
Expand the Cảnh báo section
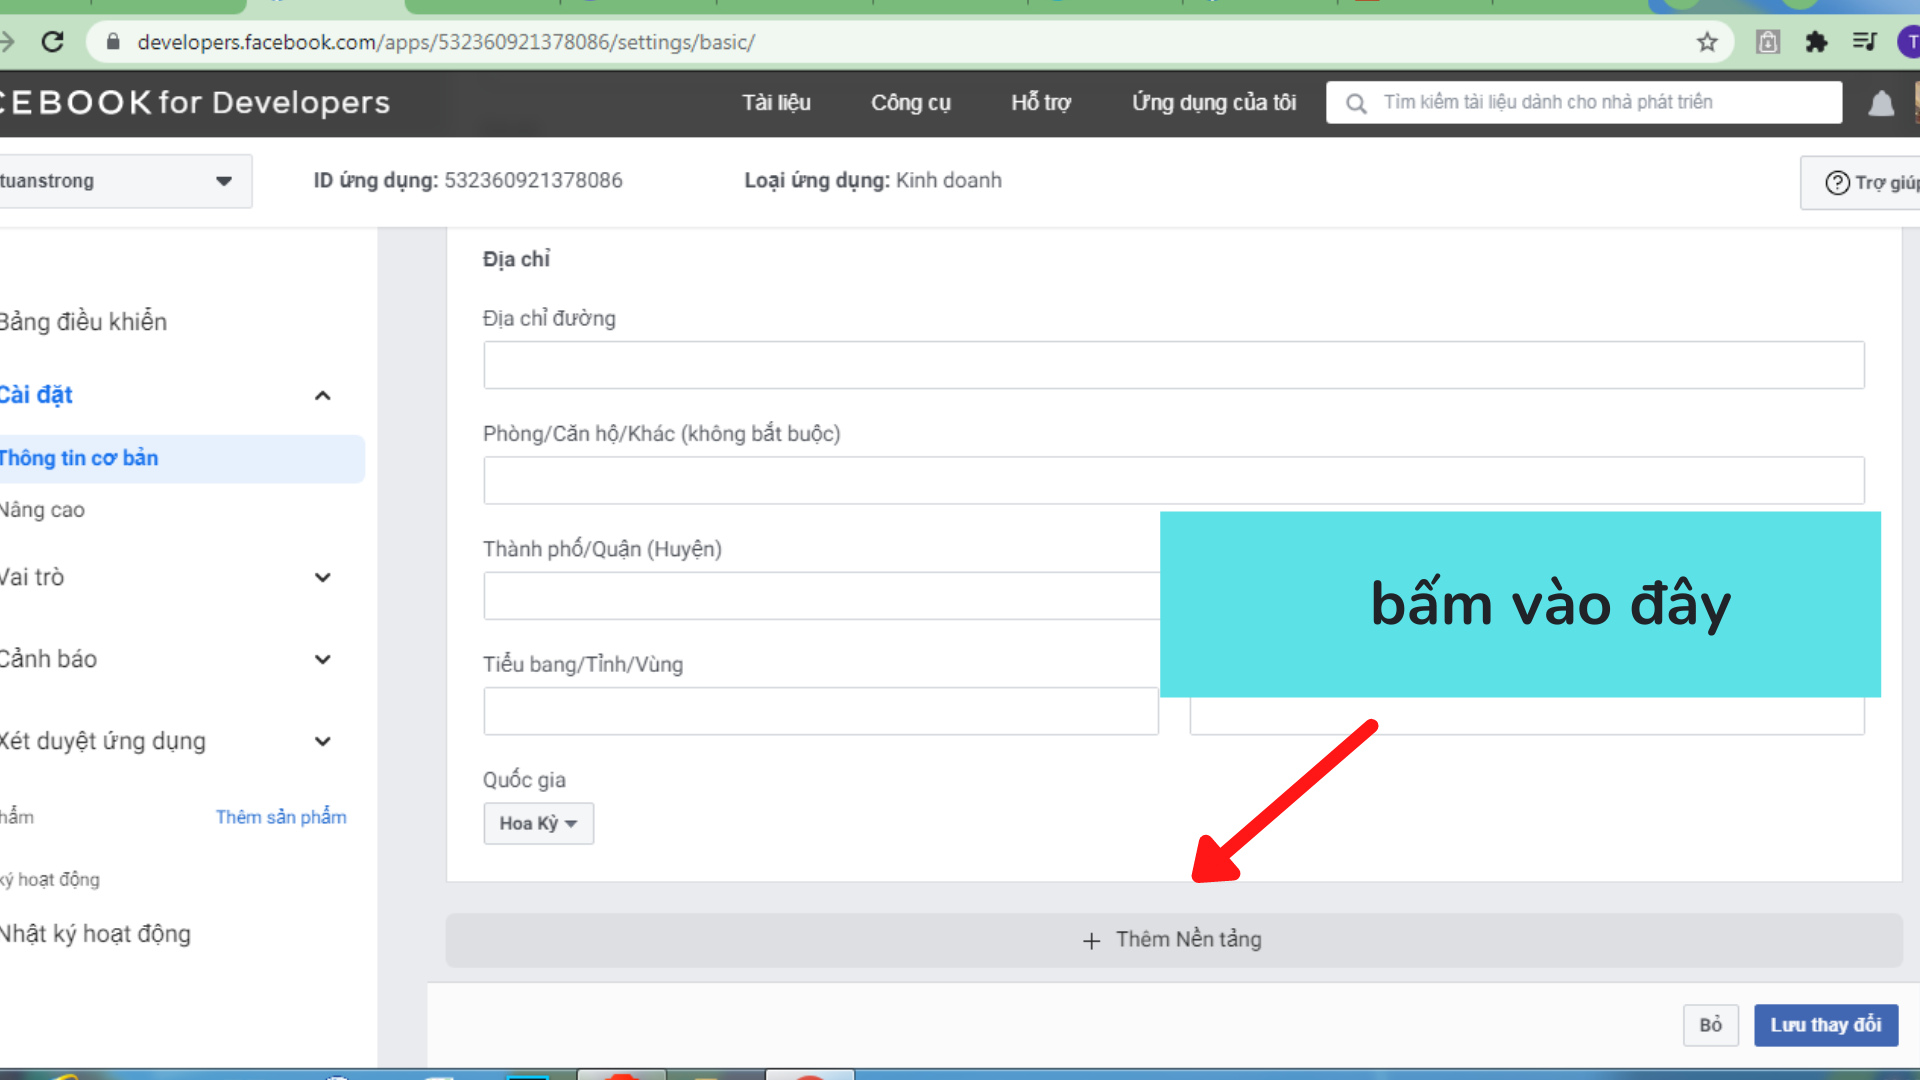322,660
